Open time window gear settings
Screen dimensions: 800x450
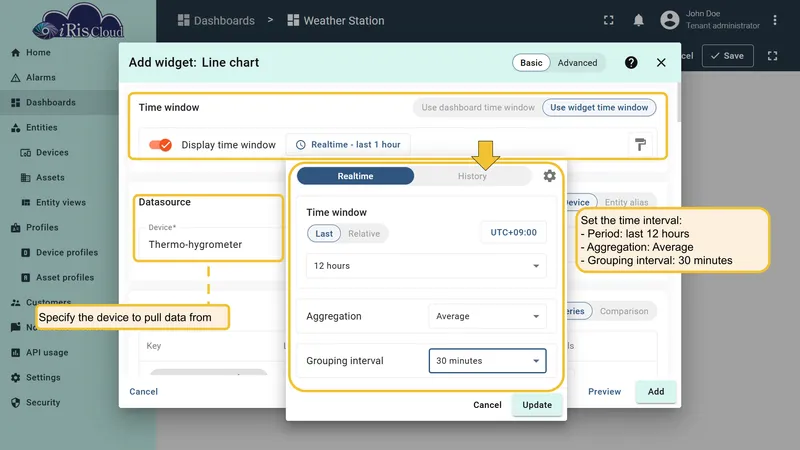tap(549, 176)
